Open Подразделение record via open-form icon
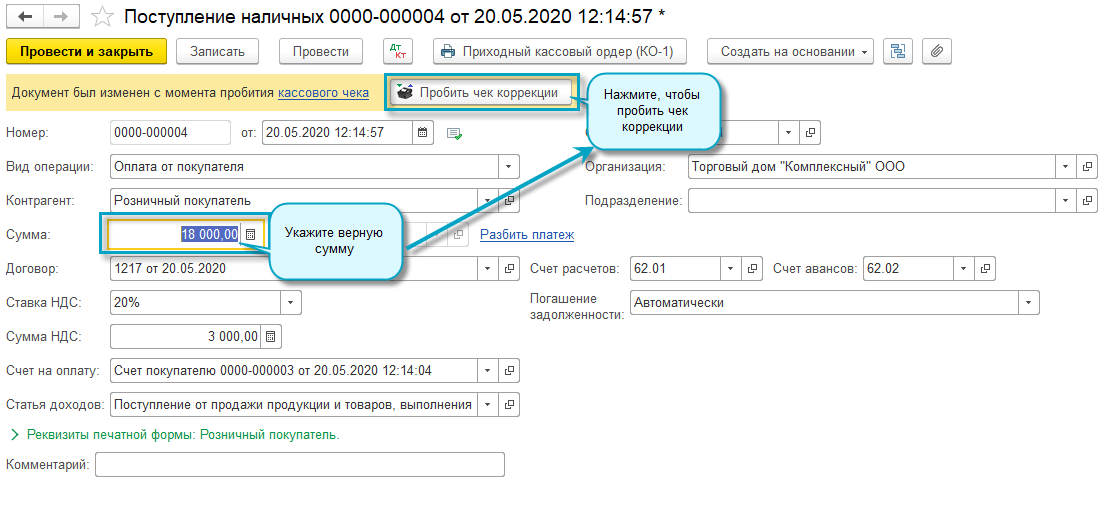This screenshot has width=1109, height=516. click(x=1088, y=201)
